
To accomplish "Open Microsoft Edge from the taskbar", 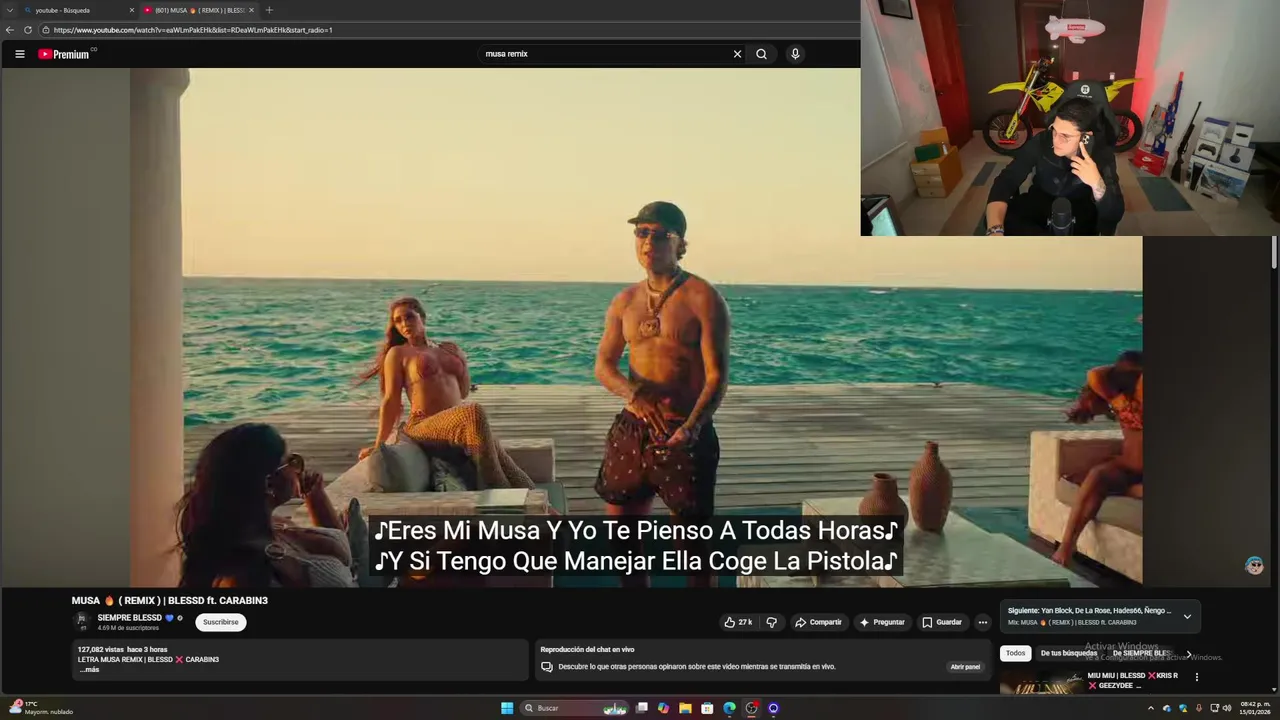I will pyautogui.click(x=729, y=708).
